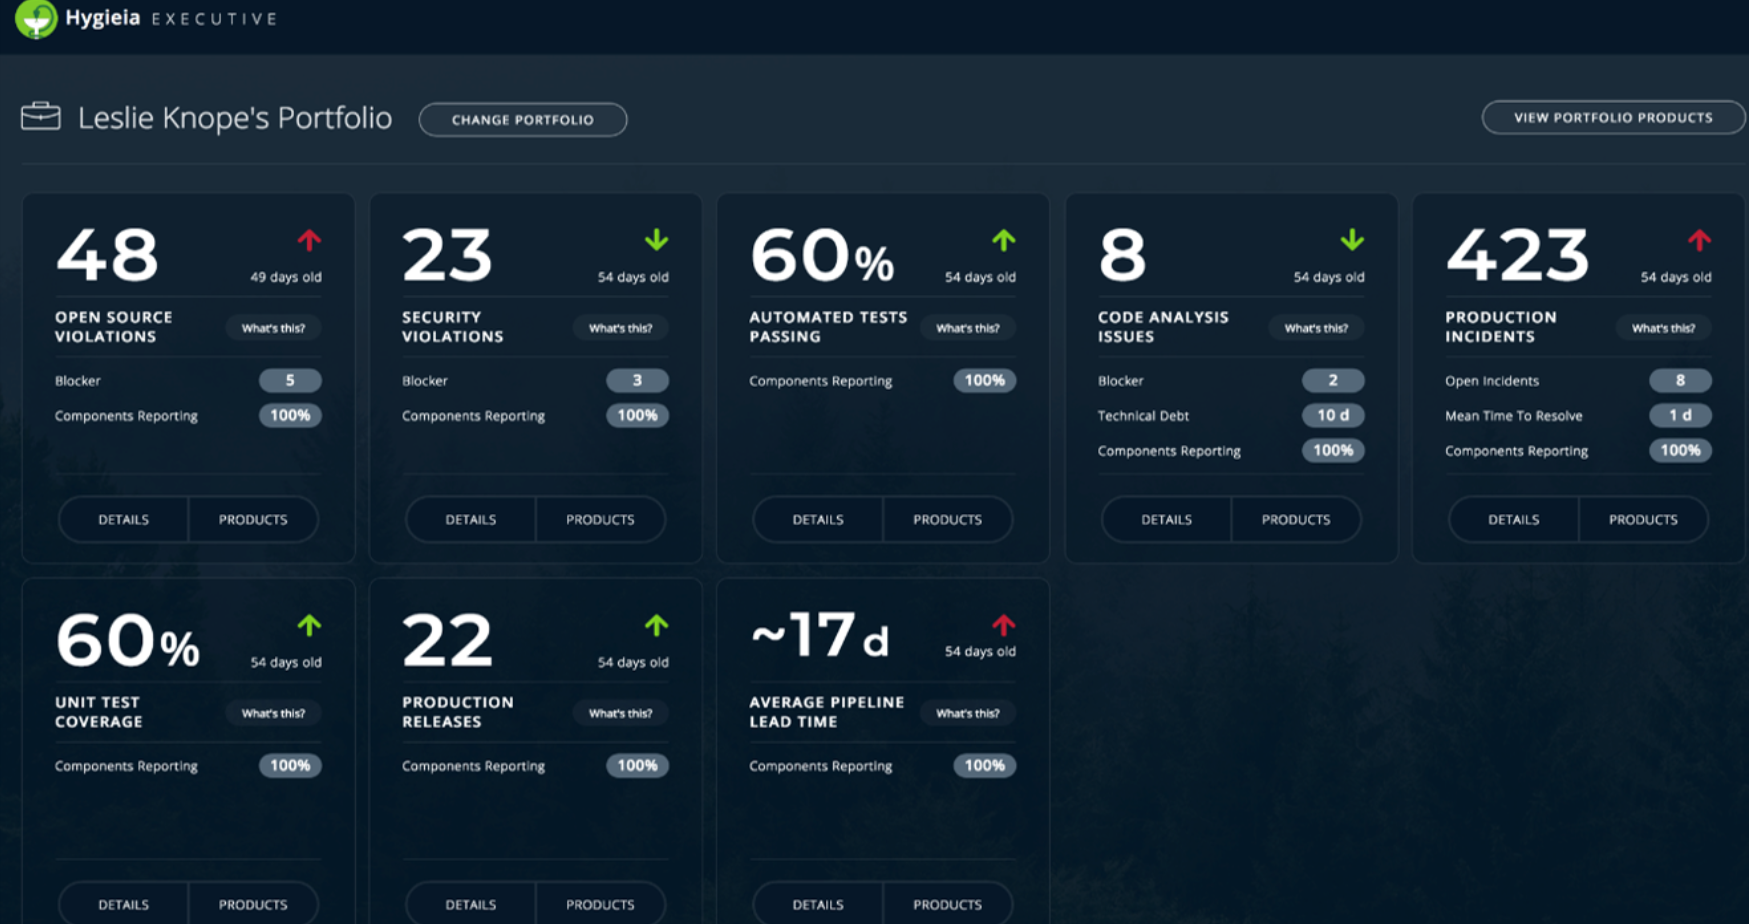Click the green down arrow on Code Analysis Issues
This screenshot has width=1750, height=924.
(x=1352, y=240)
